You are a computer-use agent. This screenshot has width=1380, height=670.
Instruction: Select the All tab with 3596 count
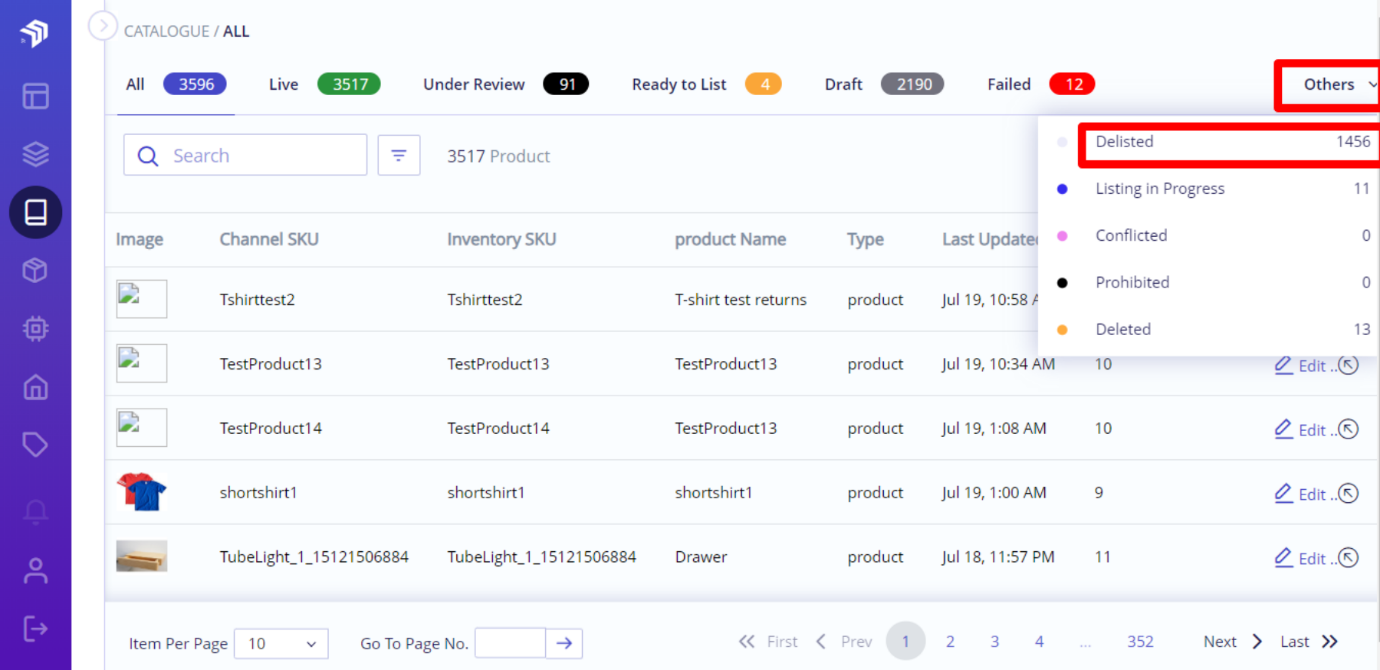[x=176, y=84]
